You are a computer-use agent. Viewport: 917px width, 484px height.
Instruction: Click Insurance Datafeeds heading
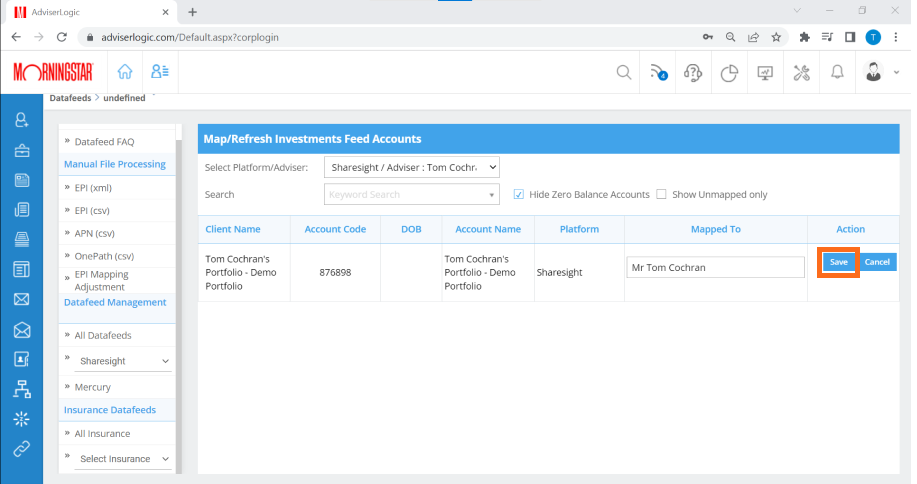pos(110,410)
